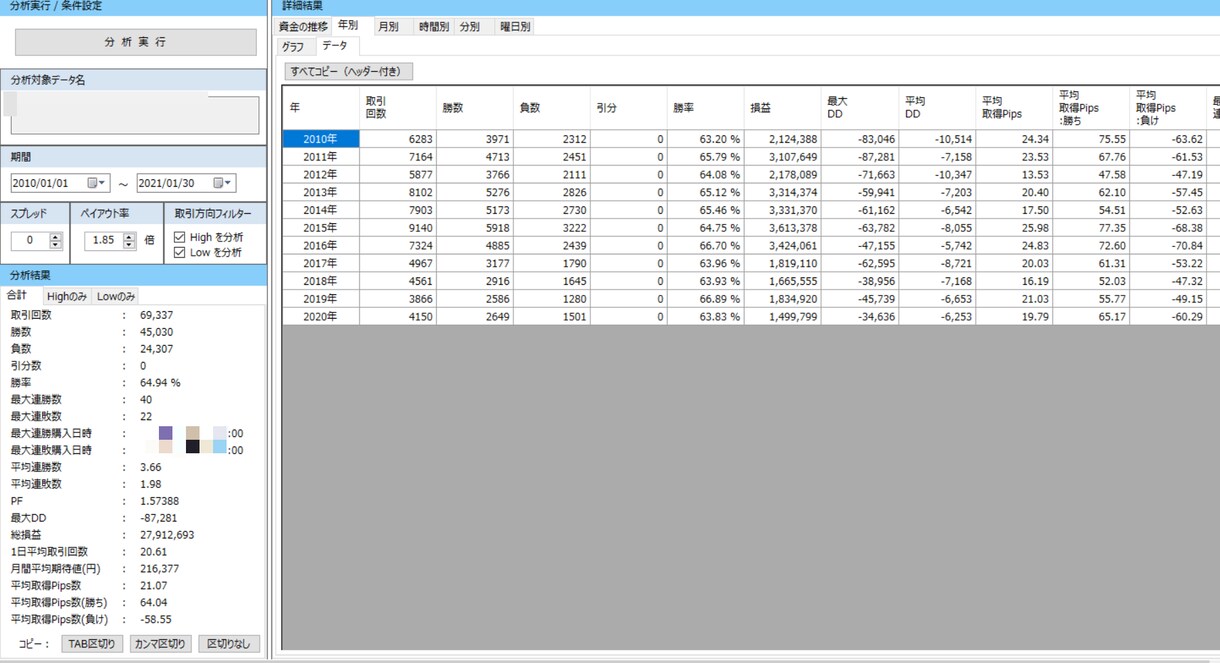1220x663 pixels.
Task: Select the 2020年 row cell
Action: click(x=321, y=317)
